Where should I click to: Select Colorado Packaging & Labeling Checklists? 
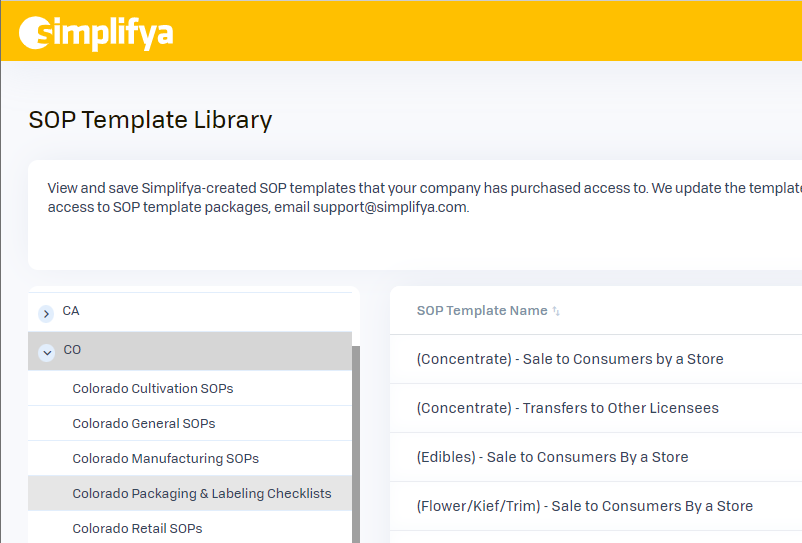click(201, 493)
